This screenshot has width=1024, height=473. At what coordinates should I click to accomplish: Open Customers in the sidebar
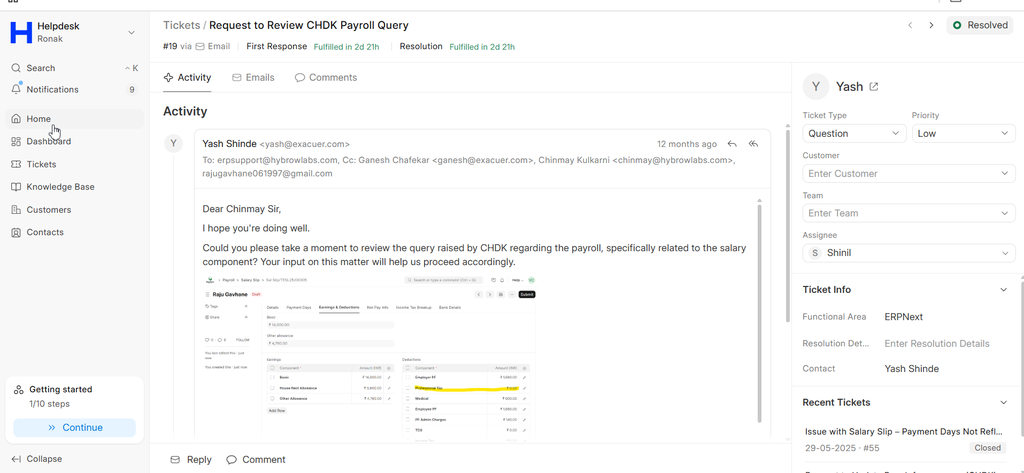[74, 210]
